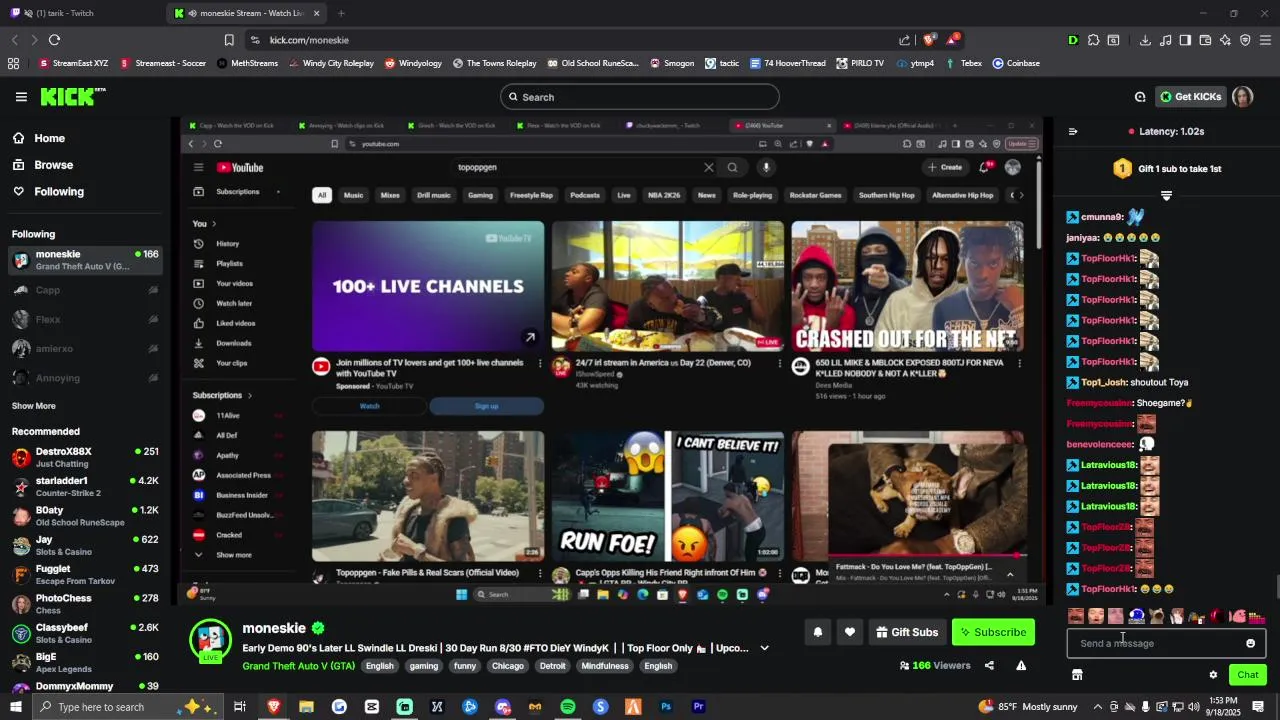The width and height of the screenshot is (1280, 720).
Task: Open the browser extensions puzzle icon
Action: (x=1093, y=40)
